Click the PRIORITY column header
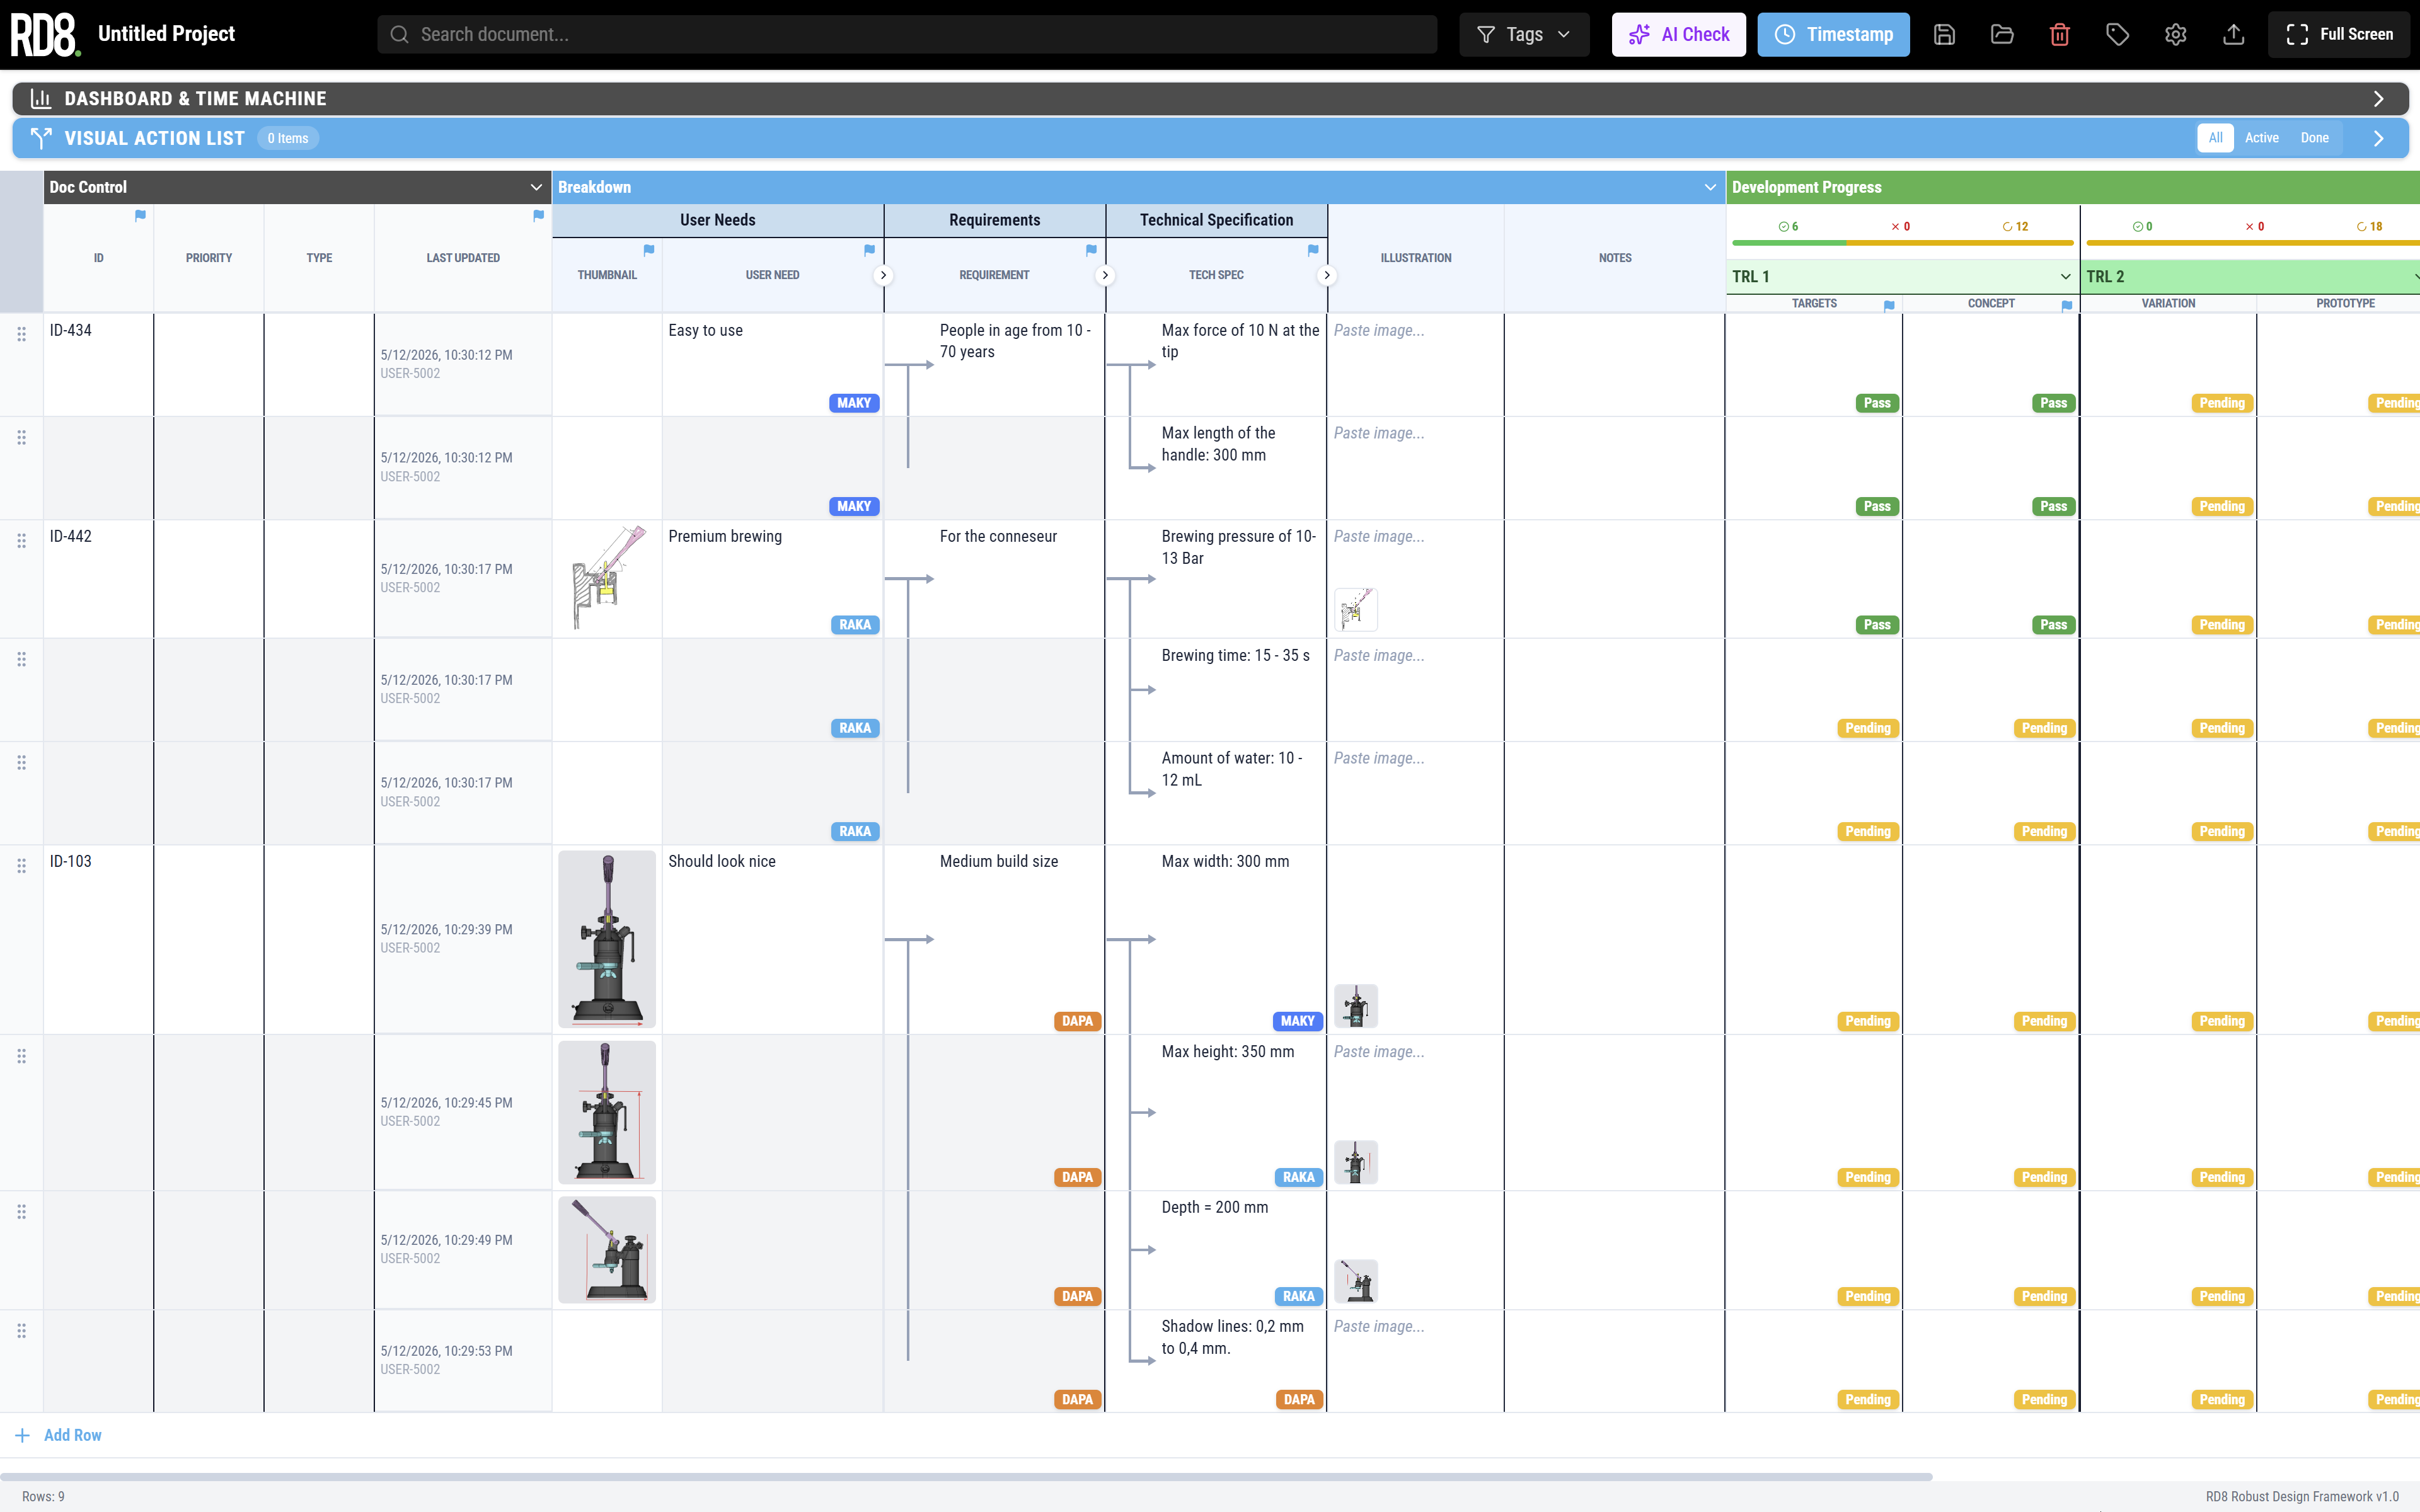The height and width of the screenshot is (1512, 2420). coord(209,258)
